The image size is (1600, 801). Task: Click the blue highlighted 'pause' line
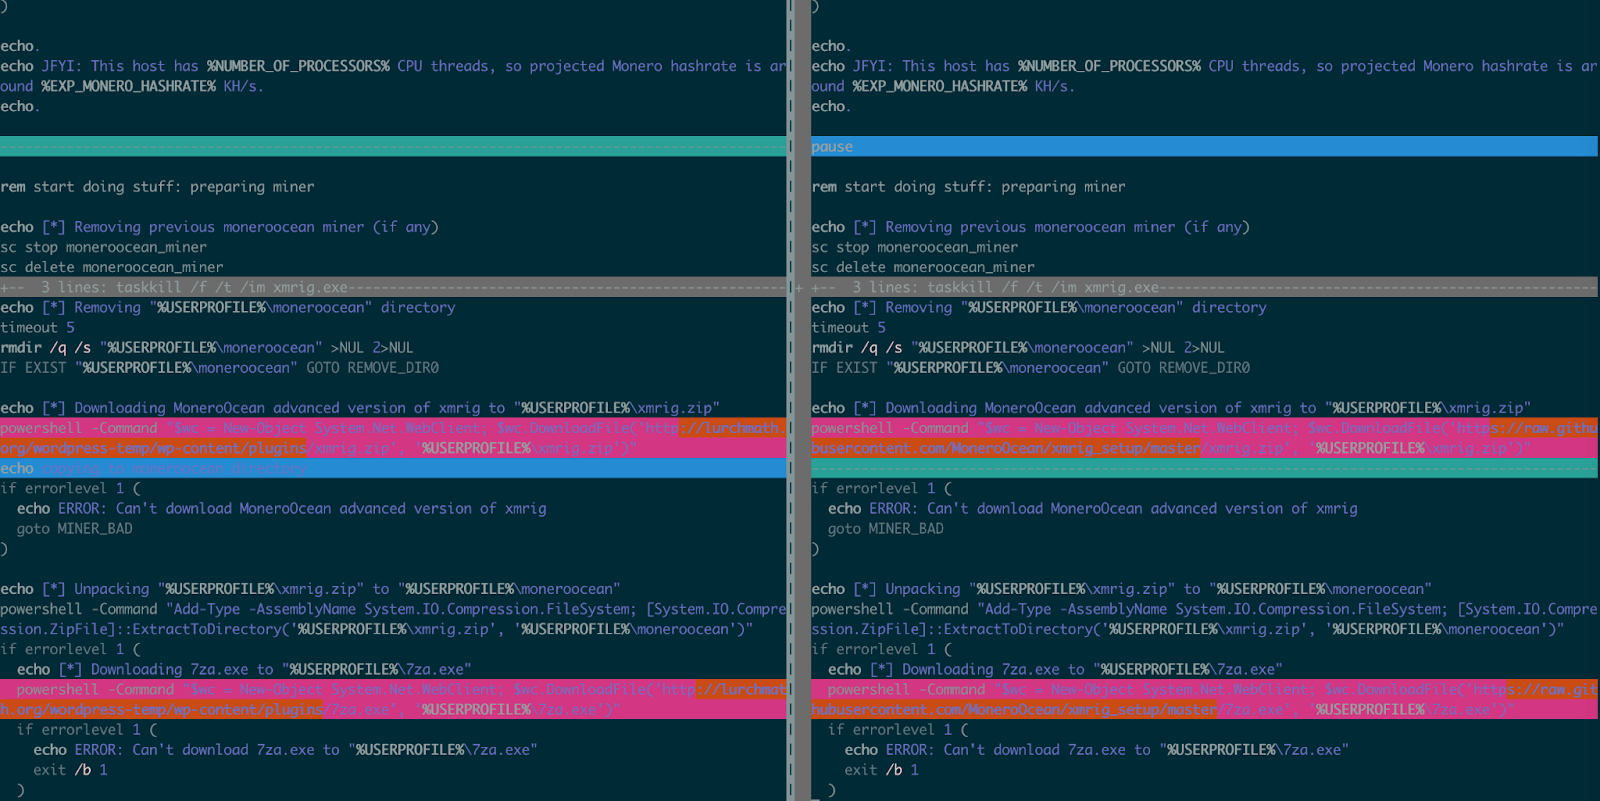pos(833,147)
